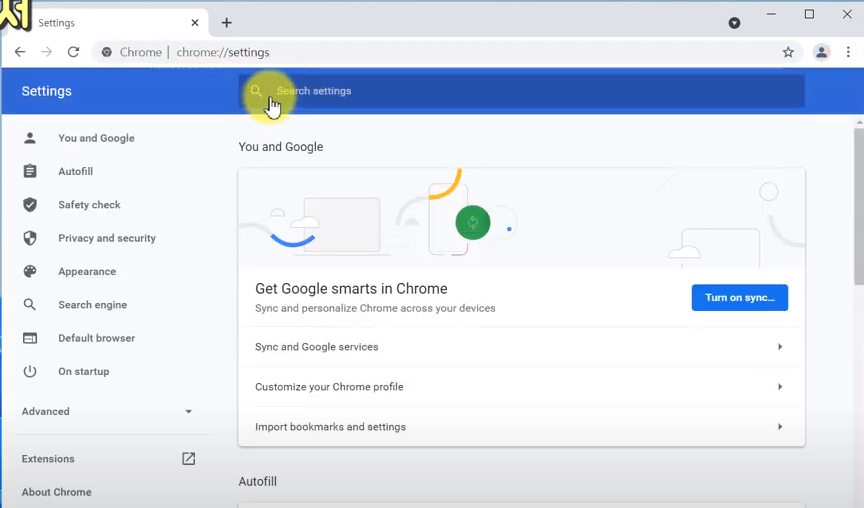Image resolution: width=864 pixels, height=508 pixels.
Task: Reload the settings page
Action: 73,52
